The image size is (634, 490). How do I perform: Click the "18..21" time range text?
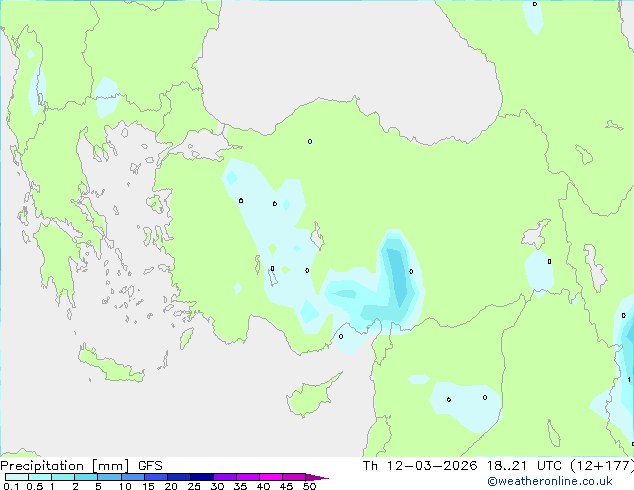[507, 466]
